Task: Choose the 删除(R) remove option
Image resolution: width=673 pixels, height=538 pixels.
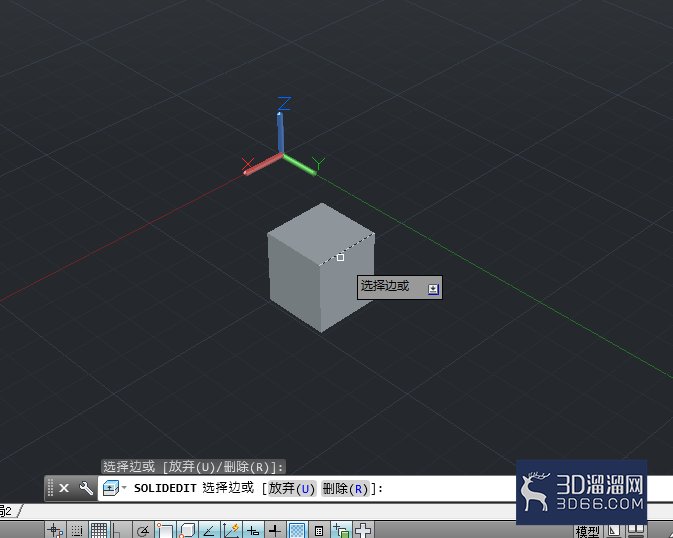Action: [x=345, y=489]
